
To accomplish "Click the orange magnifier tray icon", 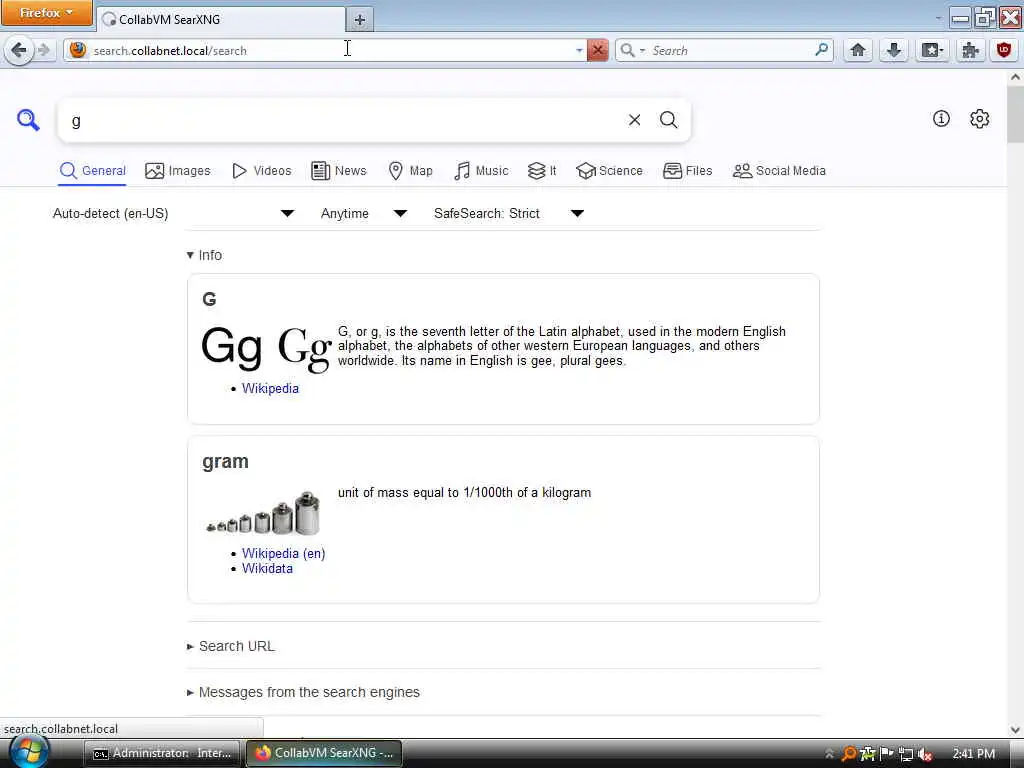I will [849, 754].
